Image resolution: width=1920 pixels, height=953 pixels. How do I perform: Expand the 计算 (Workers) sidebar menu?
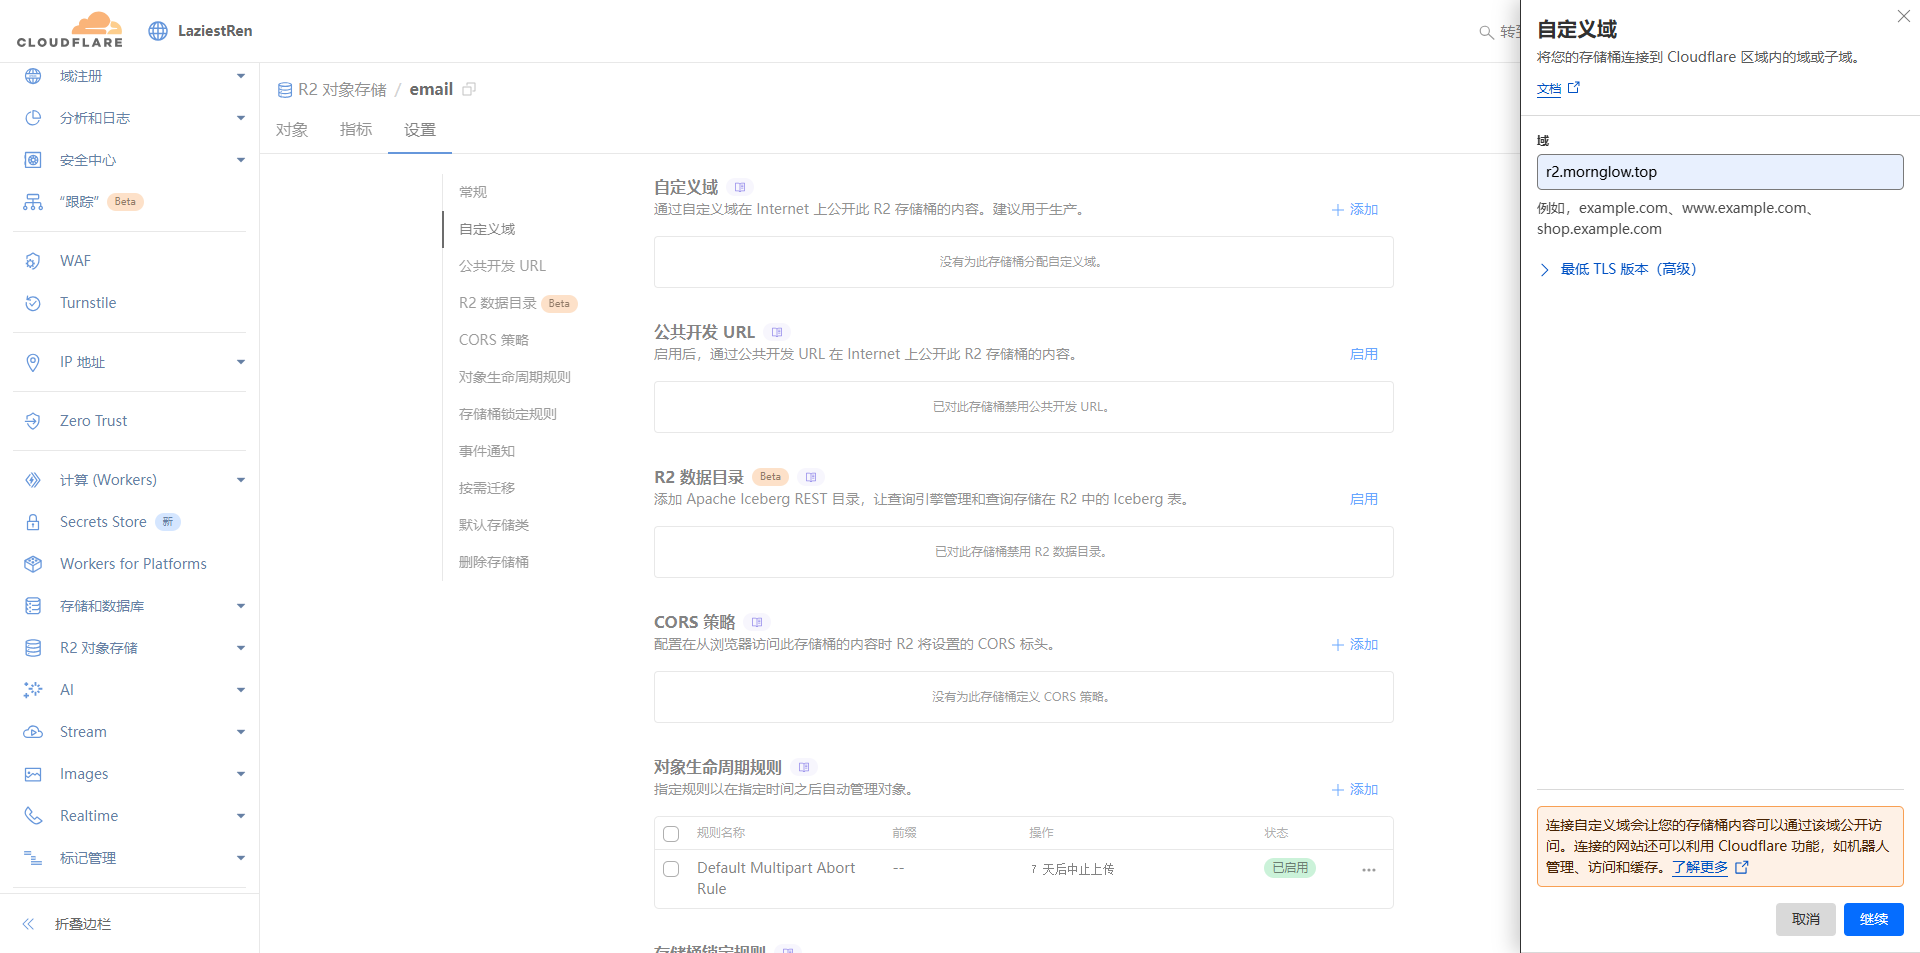pyautogui.click(x=240, y=480)
